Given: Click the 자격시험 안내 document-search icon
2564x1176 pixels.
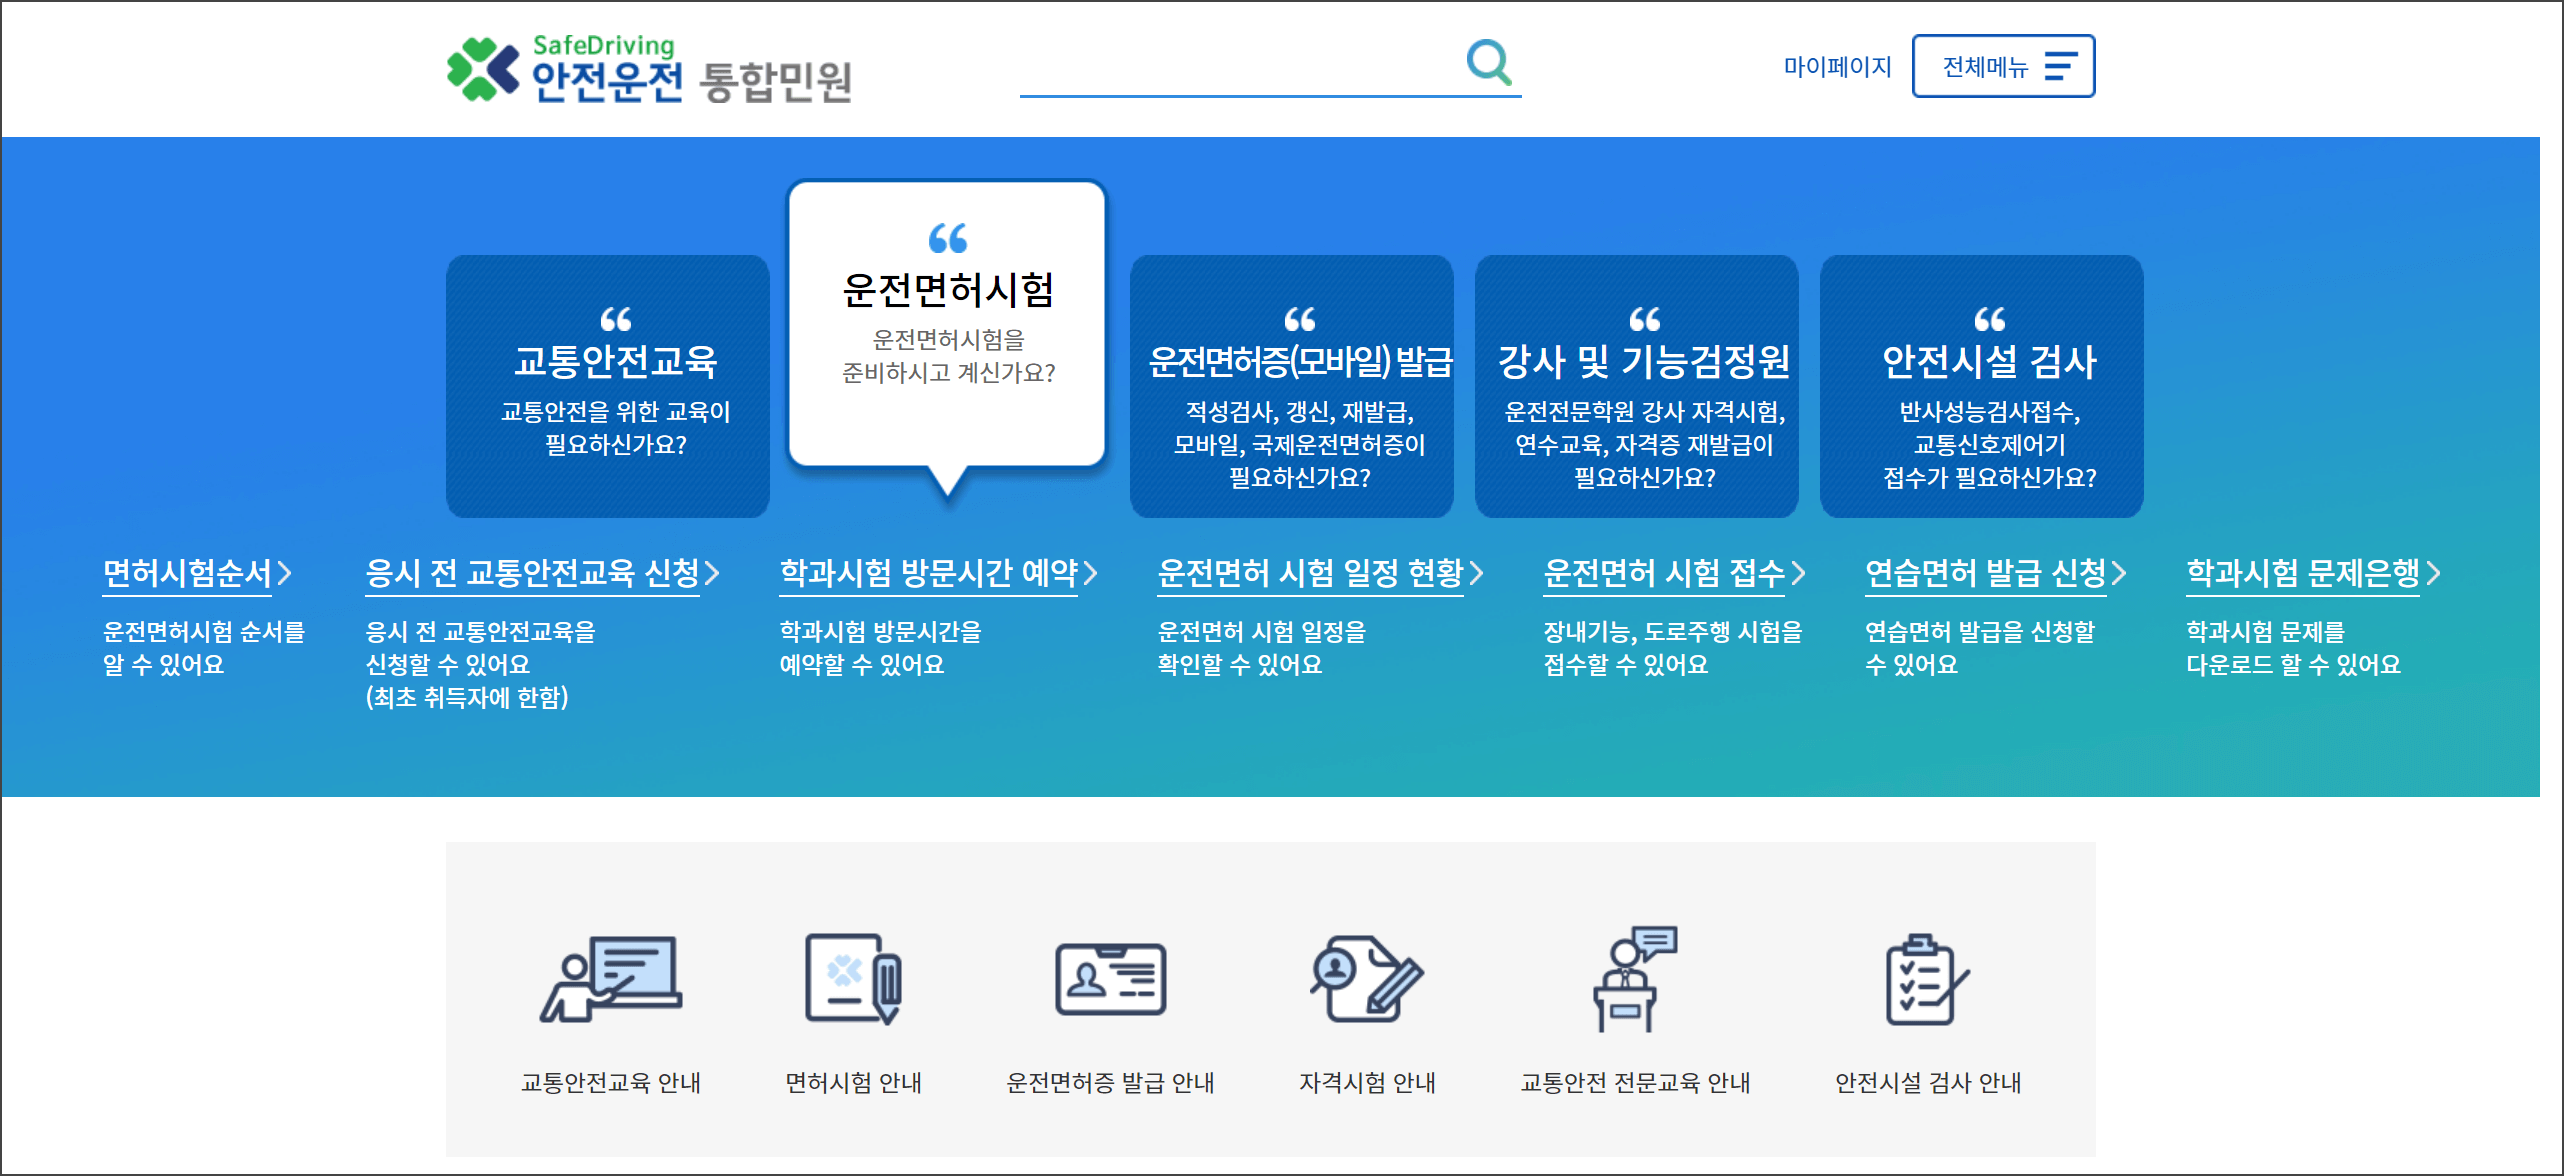Looking at the screenshot, I should pos(1367,979).
